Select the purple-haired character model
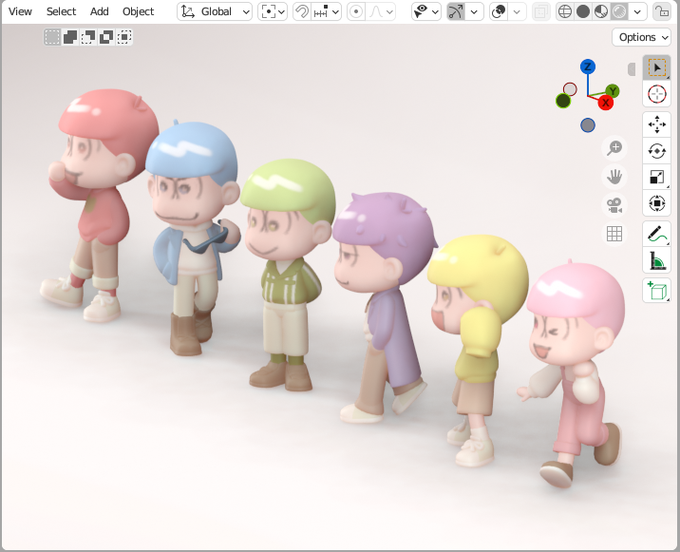The height and width of the screenshot is (552, 680). click(384, 304)
